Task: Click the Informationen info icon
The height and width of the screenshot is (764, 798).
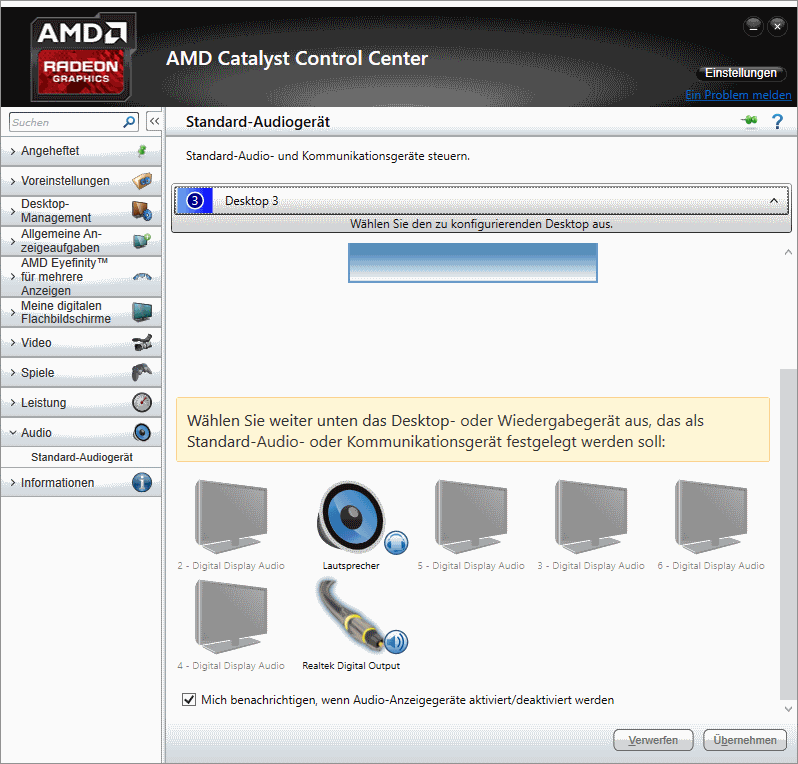Action: pos(142,483)
